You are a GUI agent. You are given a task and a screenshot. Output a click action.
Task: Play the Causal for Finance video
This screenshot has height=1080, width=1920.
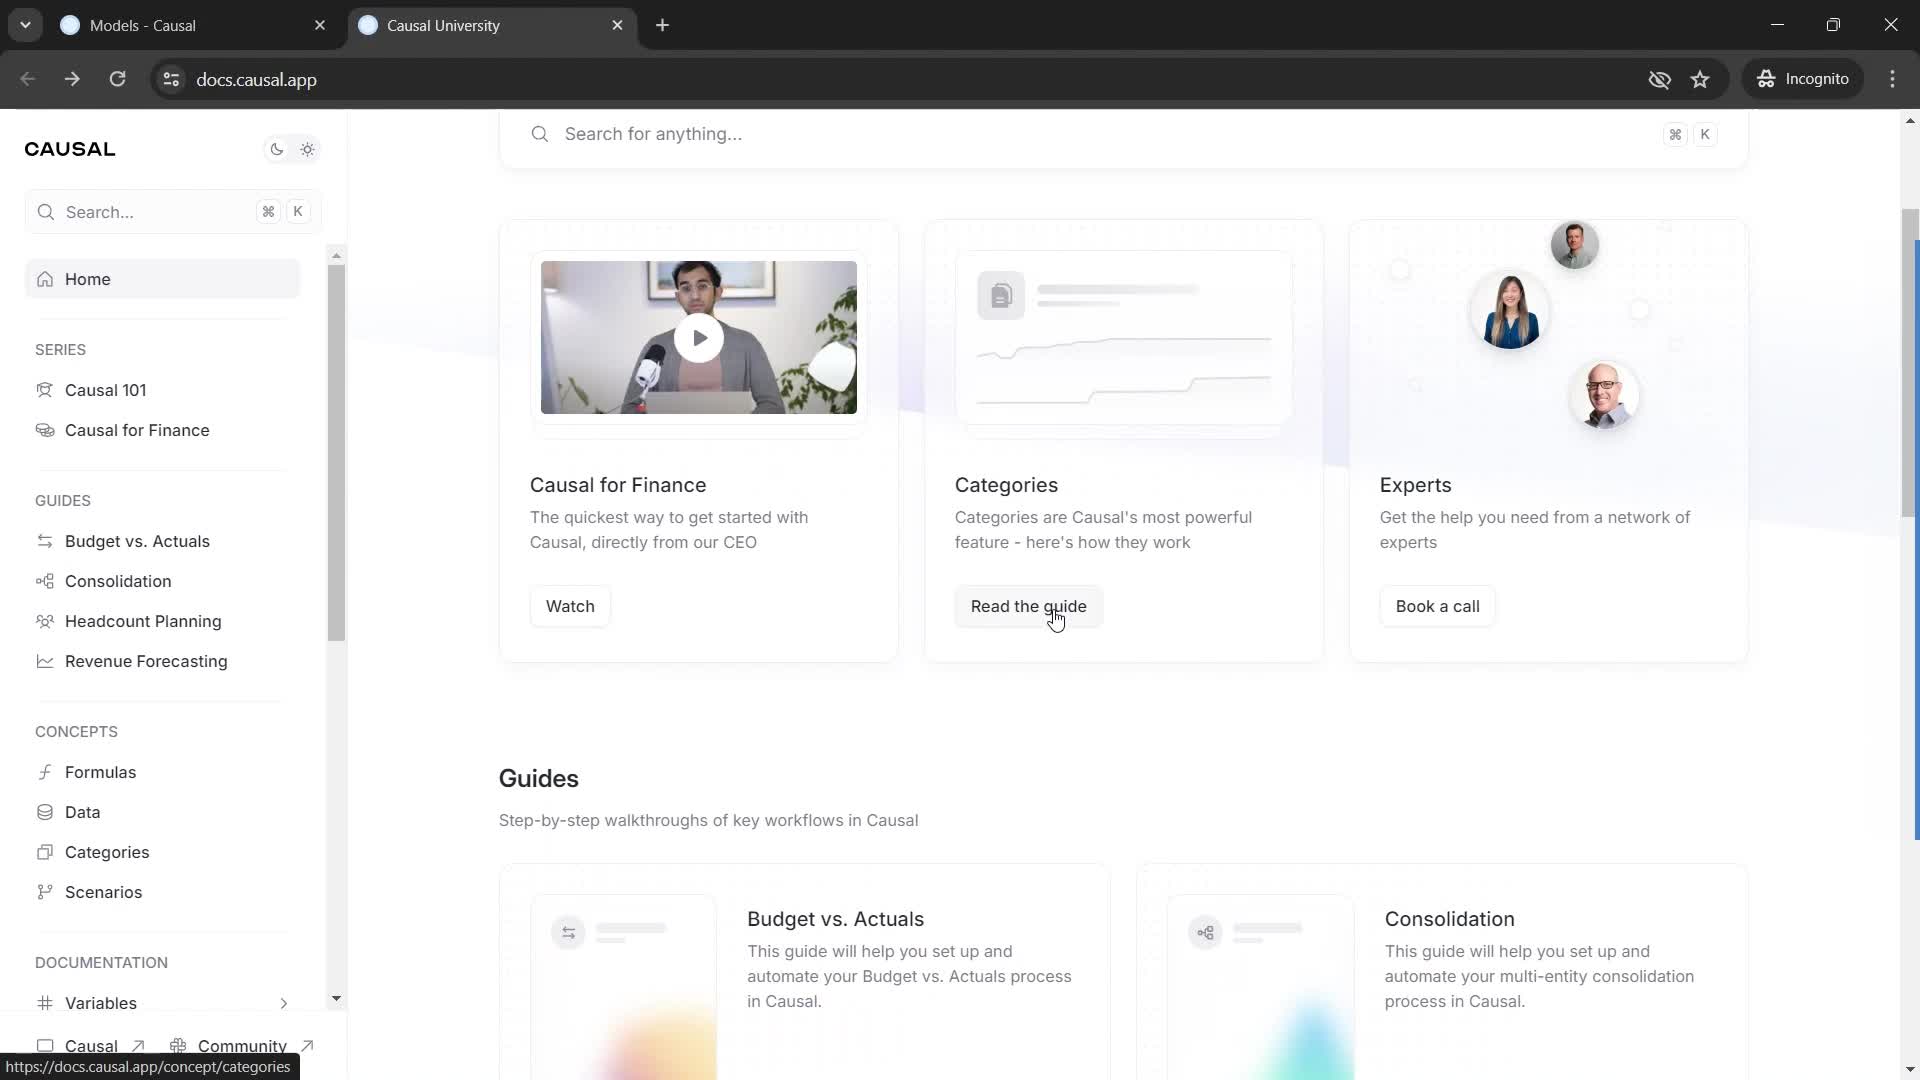(699, 338)
